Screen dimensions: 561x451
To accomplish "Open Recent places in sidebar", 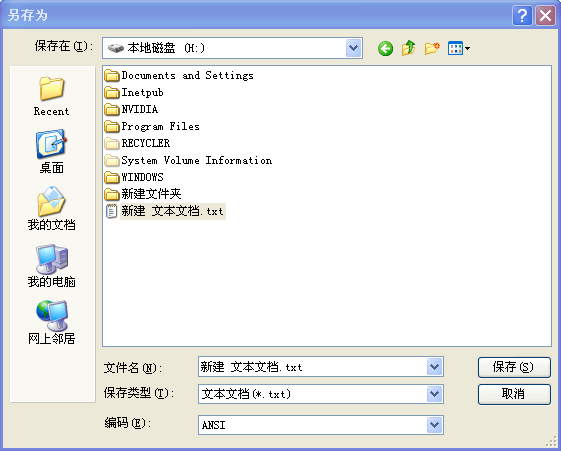I will coord(52,95).
